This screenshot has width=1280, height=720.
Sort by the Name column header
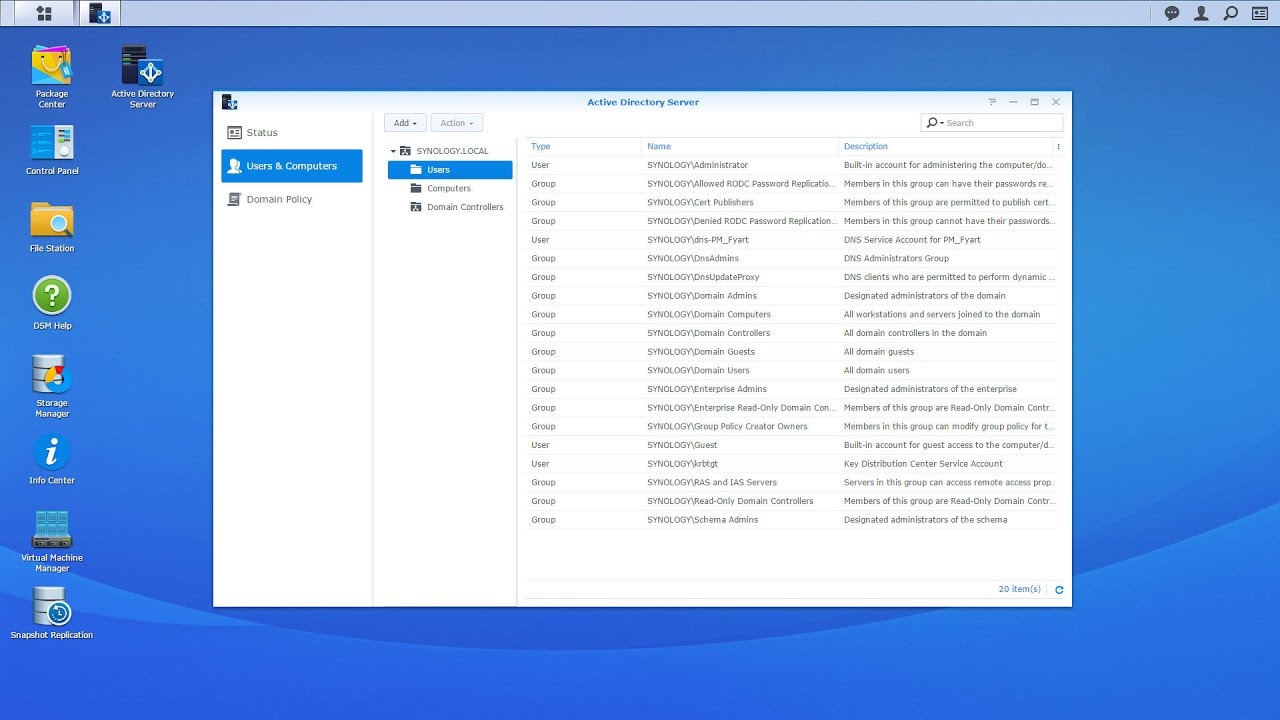pos(740,146)
